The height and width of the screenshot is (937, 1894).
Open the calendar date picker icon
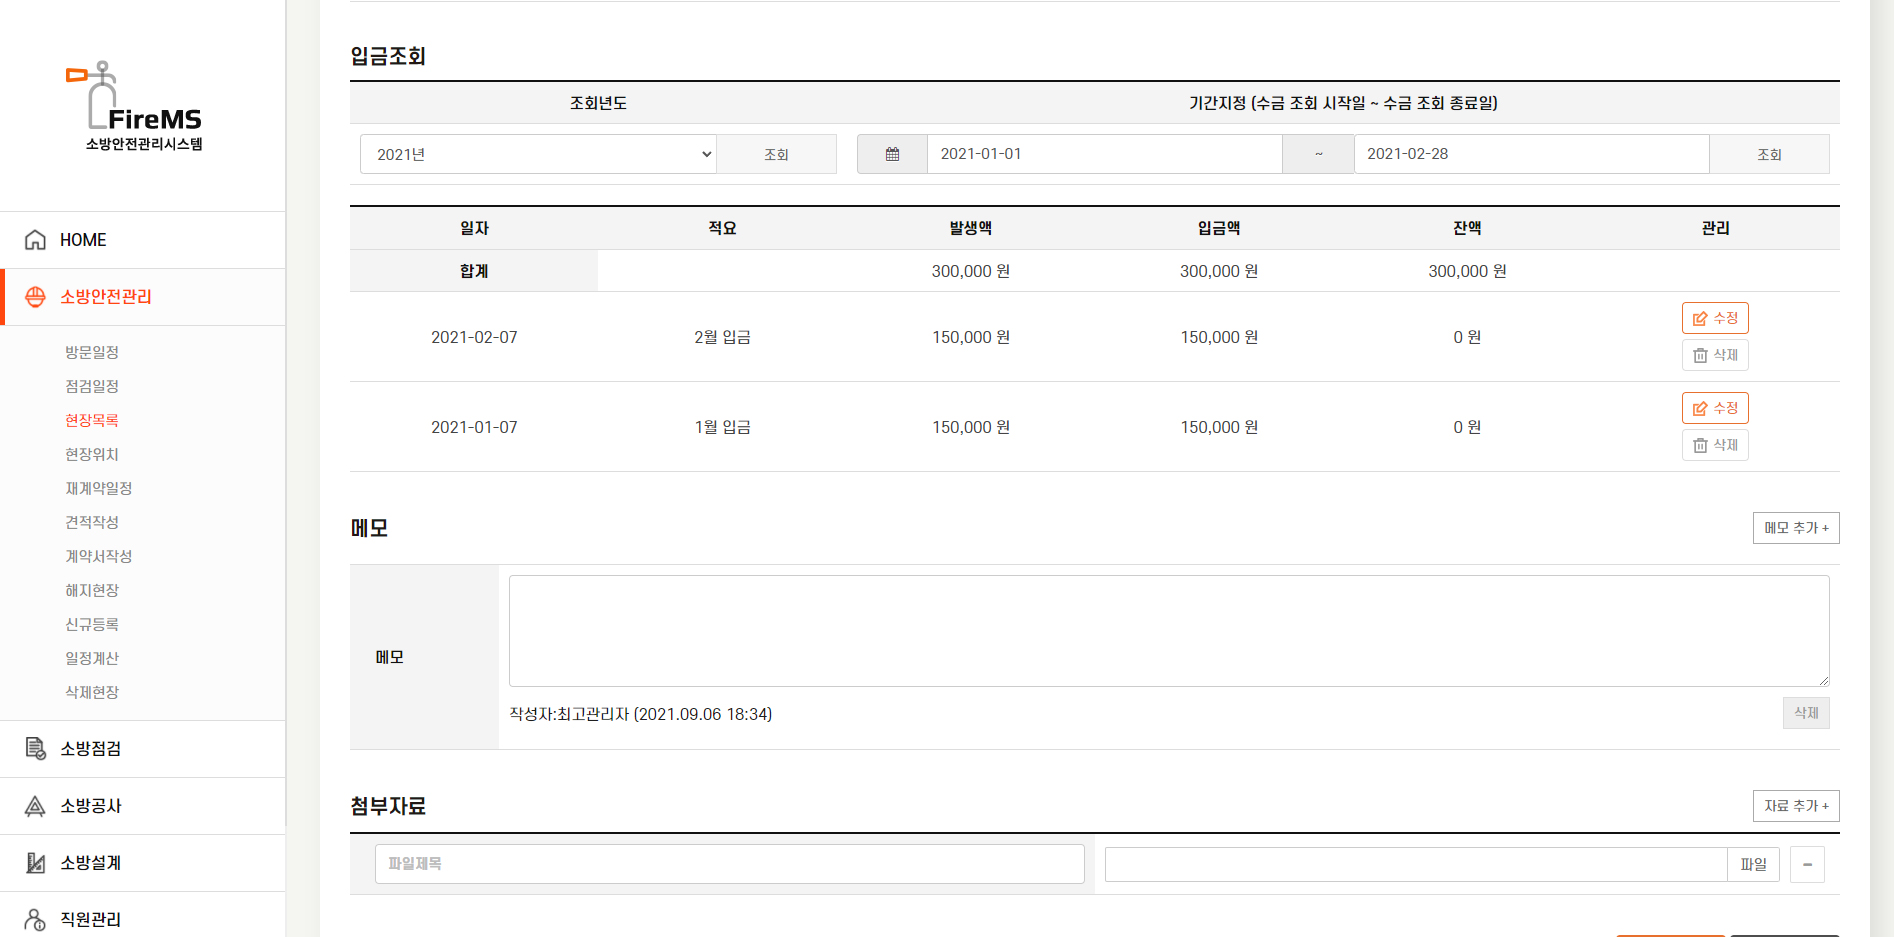[892, 154]
